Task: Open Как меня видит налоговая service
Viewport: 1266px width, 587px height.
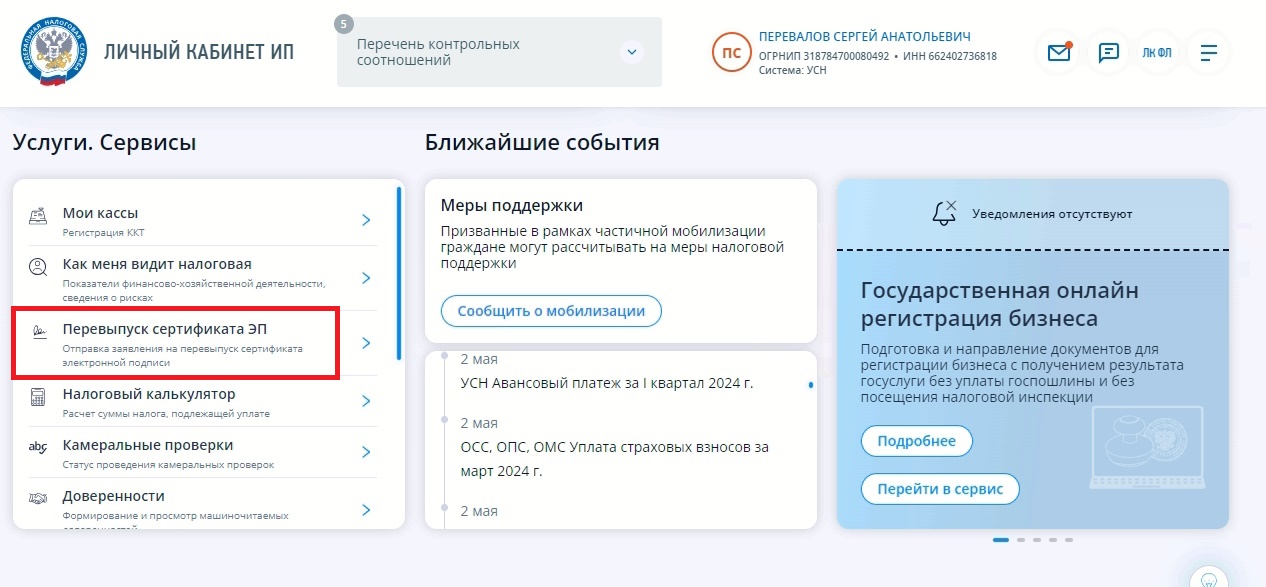Action: tap(201, 277)
